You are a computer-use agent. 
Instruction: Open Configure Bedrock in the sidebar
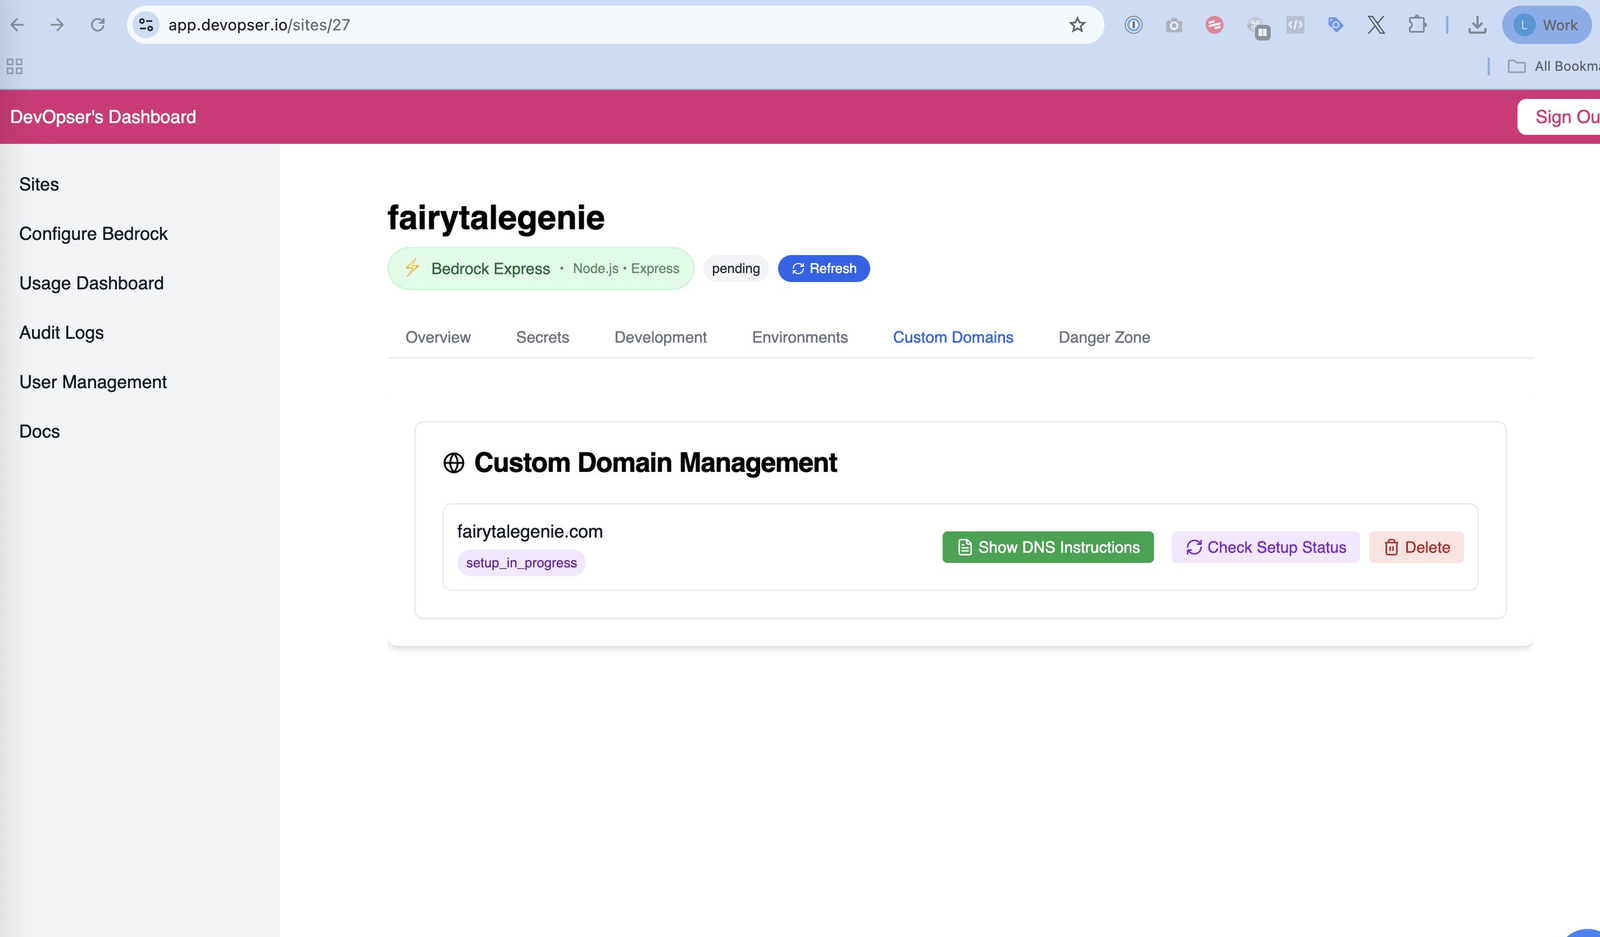click(93, 234)
